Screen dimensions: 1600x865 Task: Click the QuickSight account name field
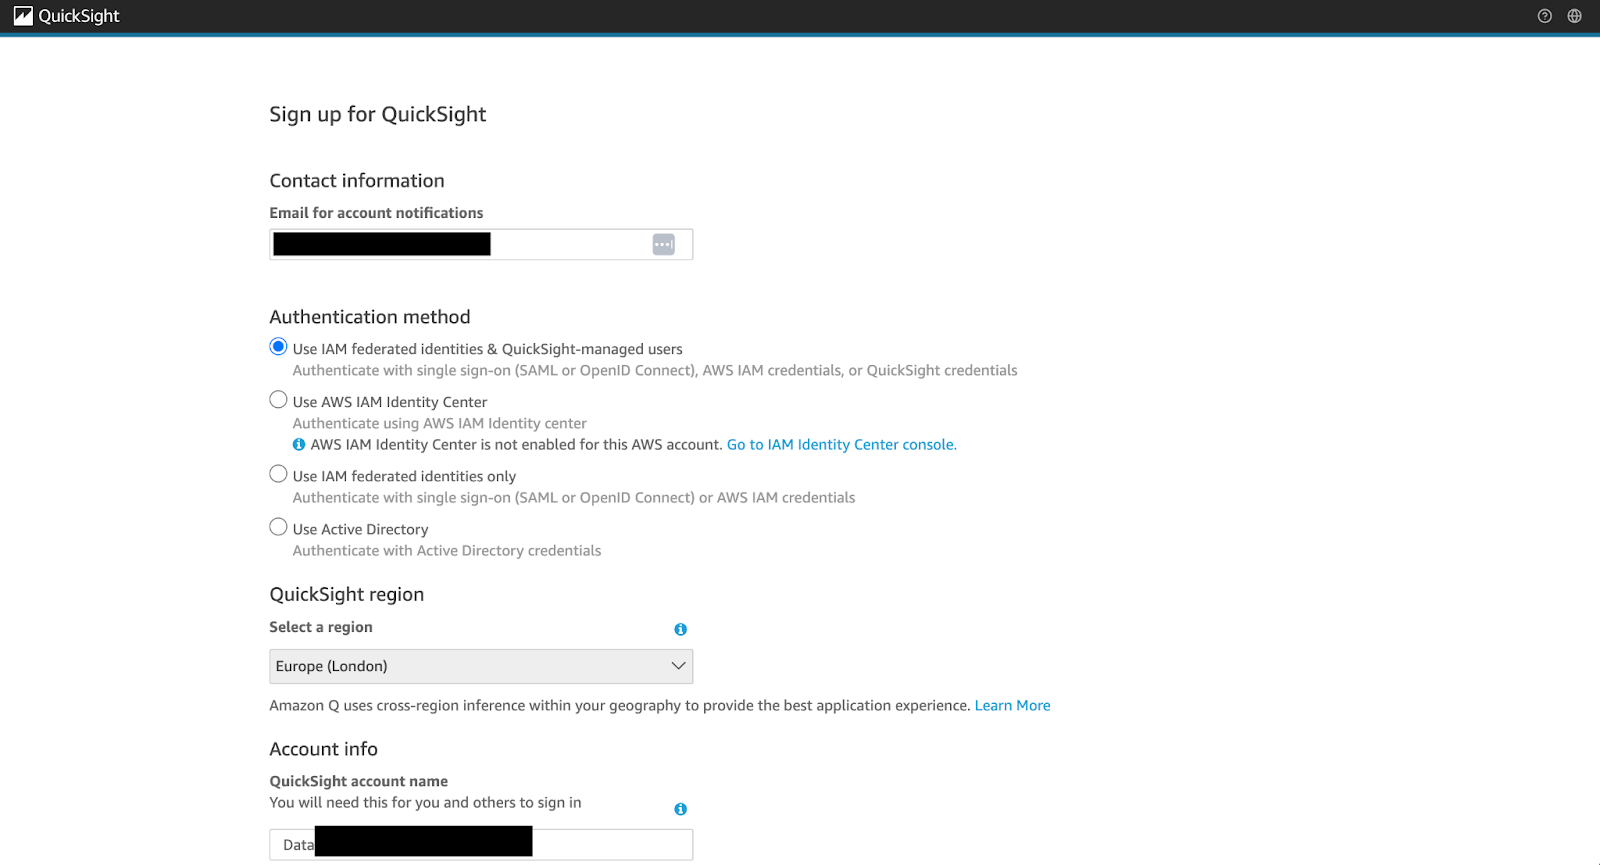pyautogui.click(x=481, y=845)
